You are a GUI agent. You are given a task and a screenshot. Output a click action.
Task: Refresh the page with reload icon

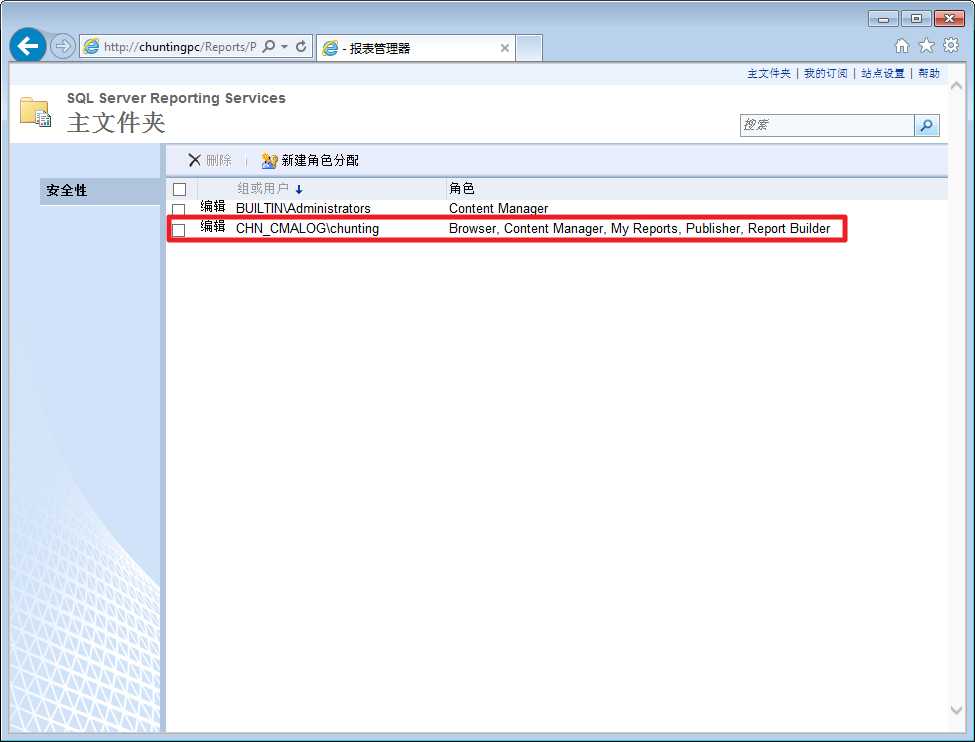(301, 47)
